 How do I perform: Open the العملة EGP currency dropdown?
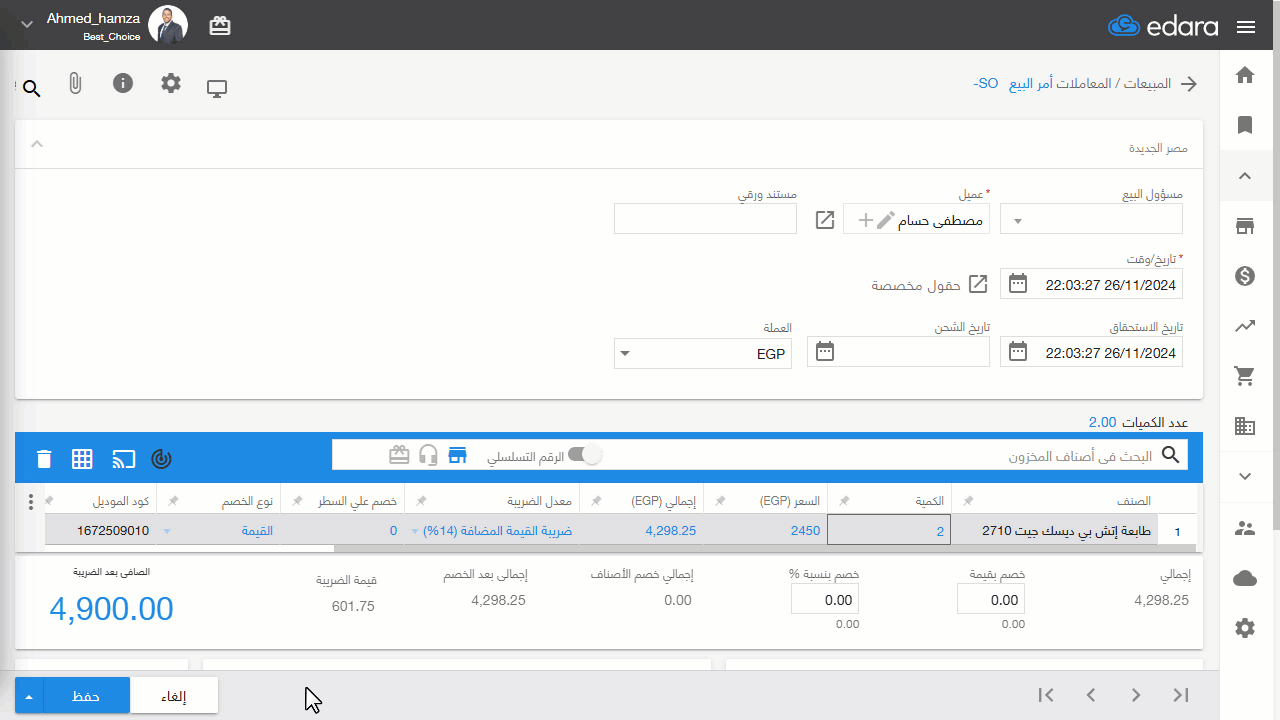click(x=702, y=353)
